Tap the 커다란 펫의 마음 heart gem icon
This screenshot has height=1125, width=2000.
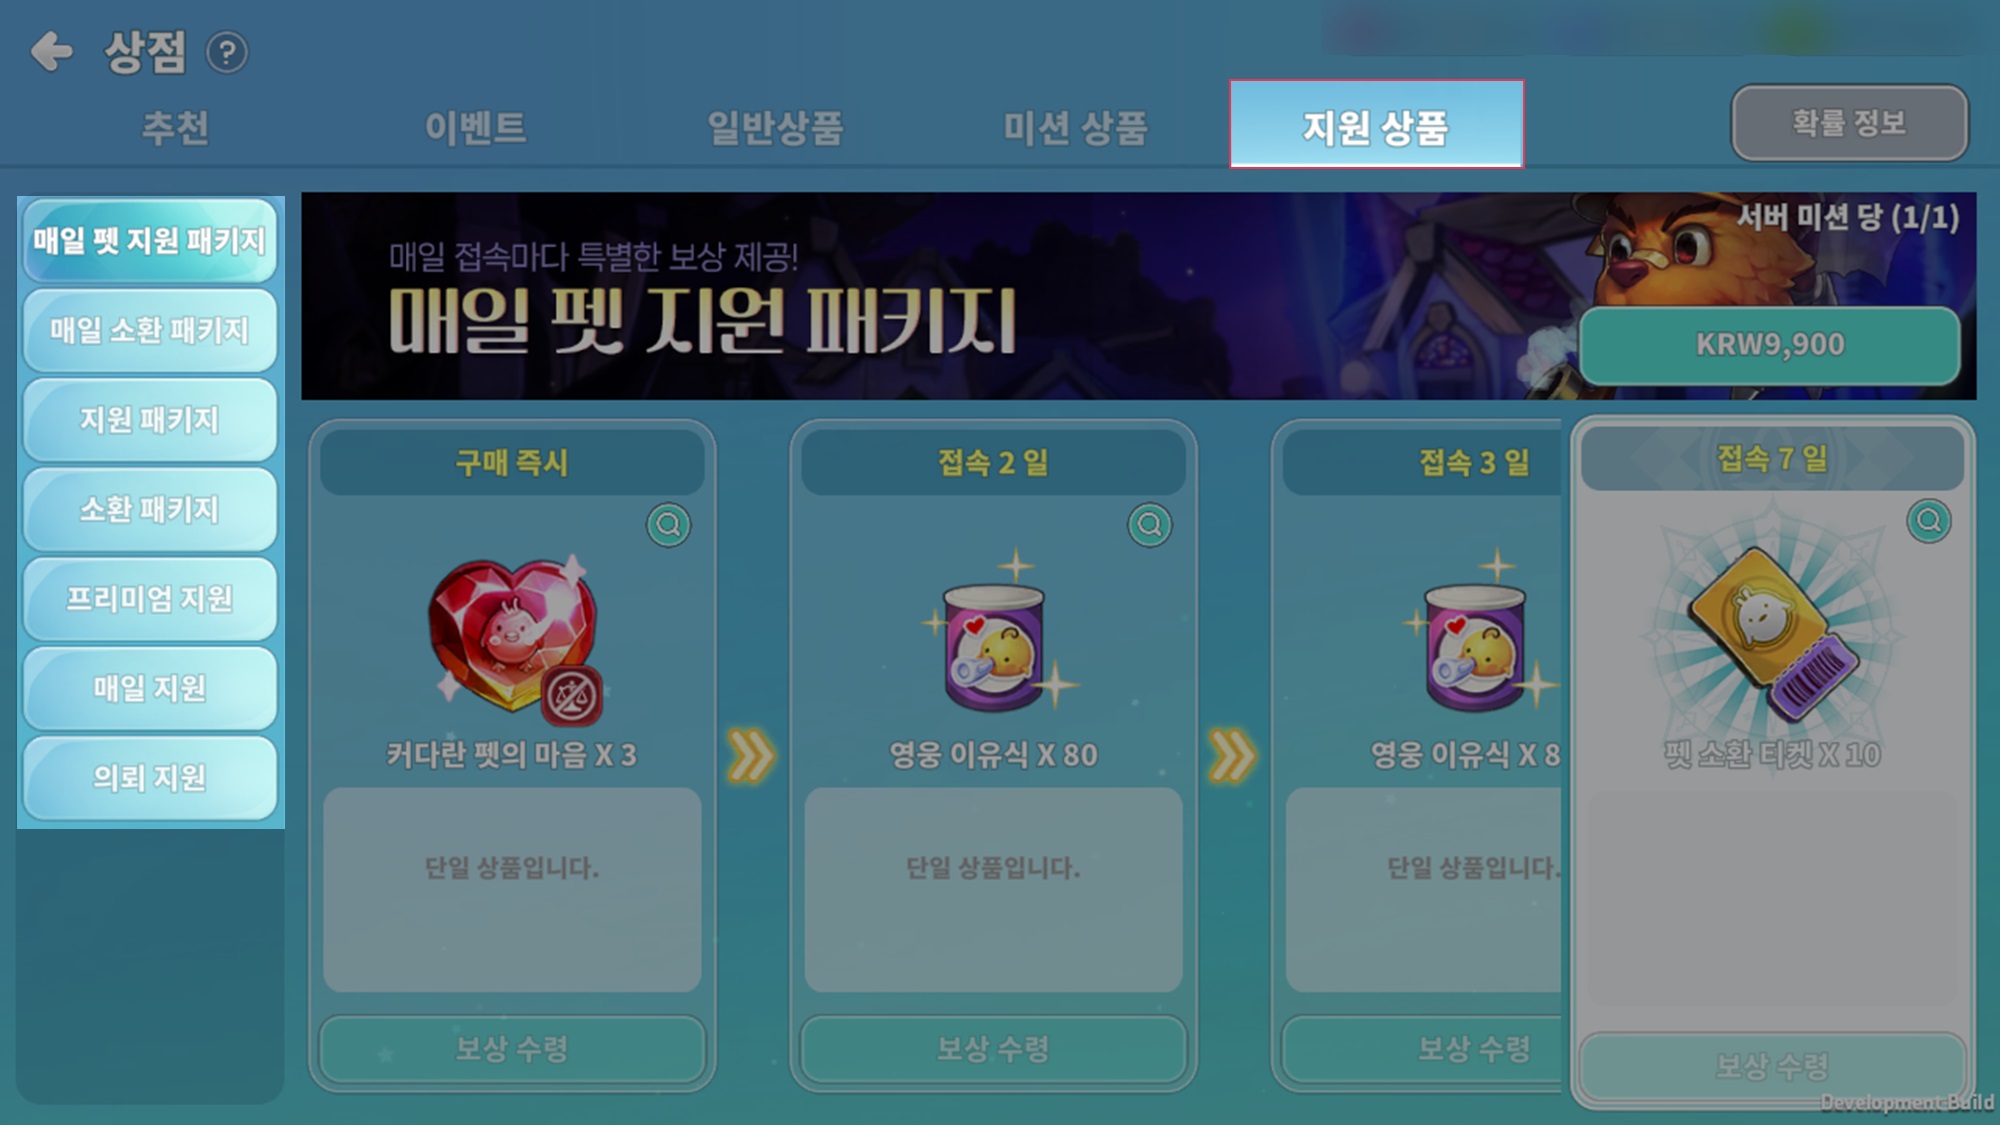(514, 638)
